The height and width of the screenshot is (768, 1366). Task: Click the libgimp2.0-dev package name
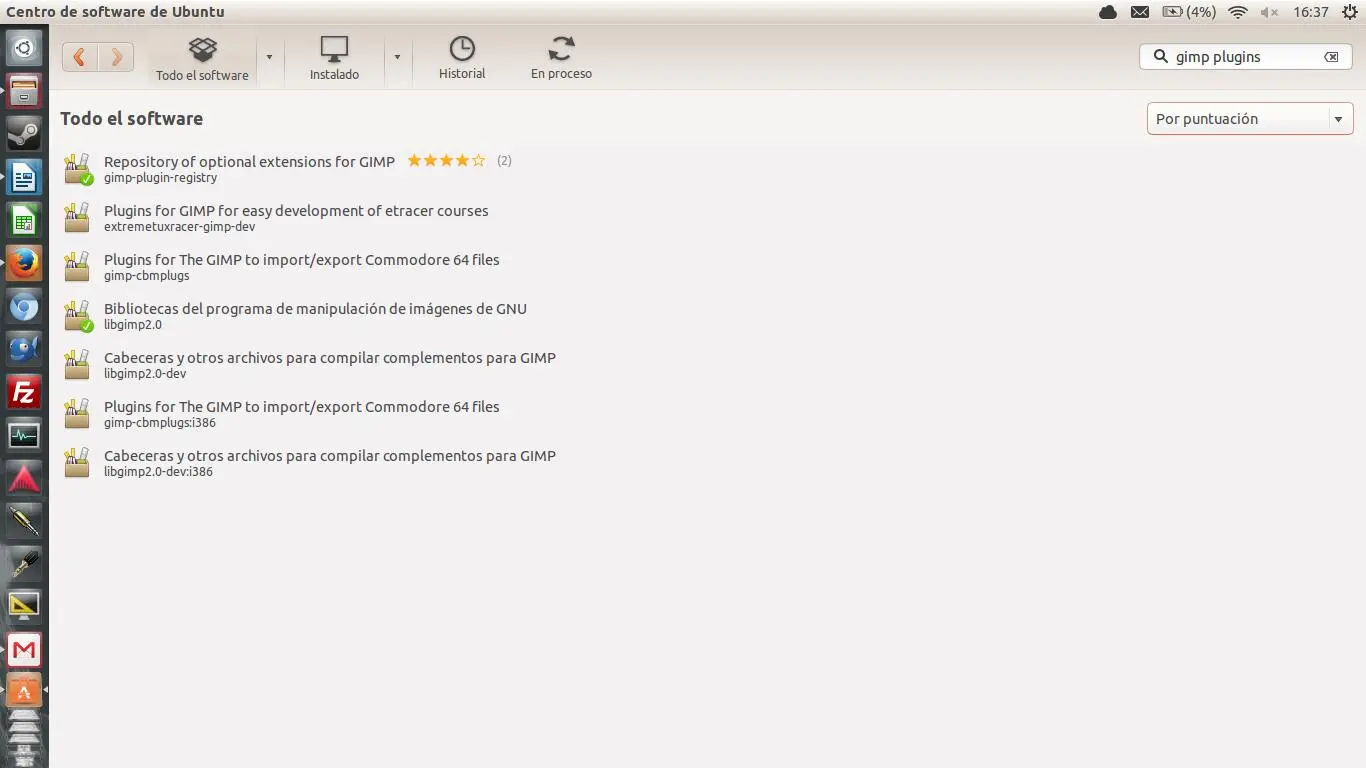pyautogui.click(x=145, y=374)
